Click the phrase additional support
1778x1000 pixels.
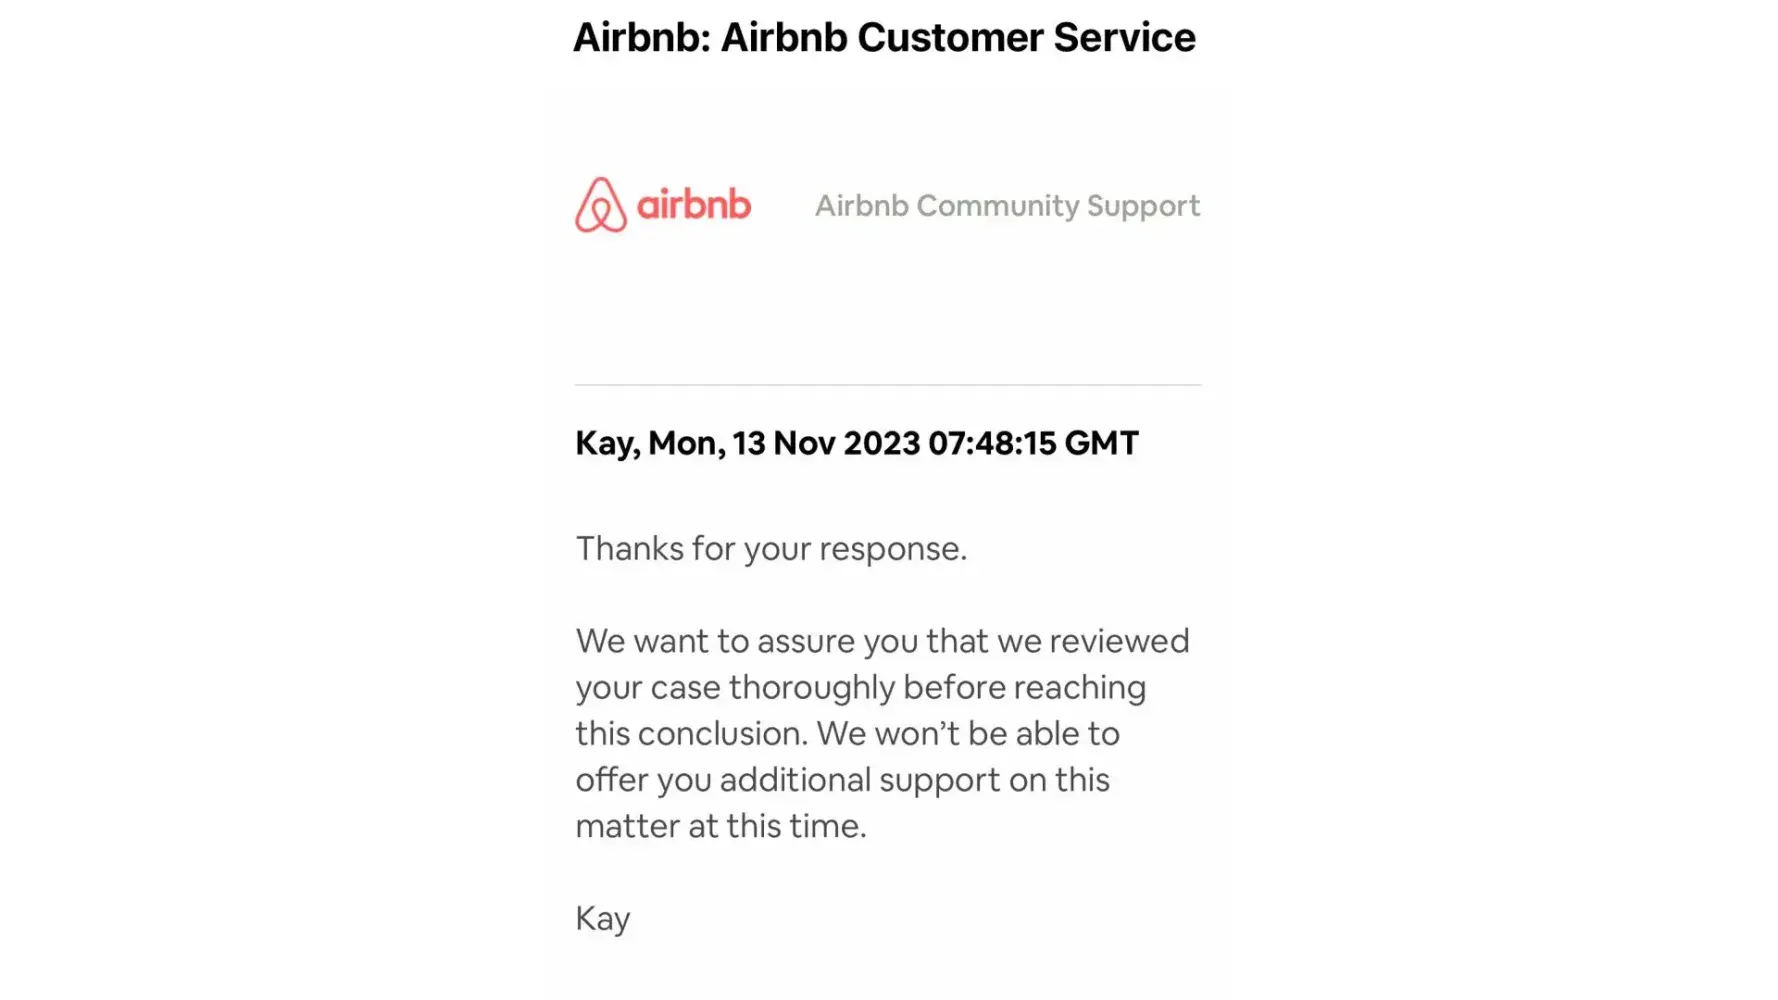pyautogui.click(x=859, y=780)
